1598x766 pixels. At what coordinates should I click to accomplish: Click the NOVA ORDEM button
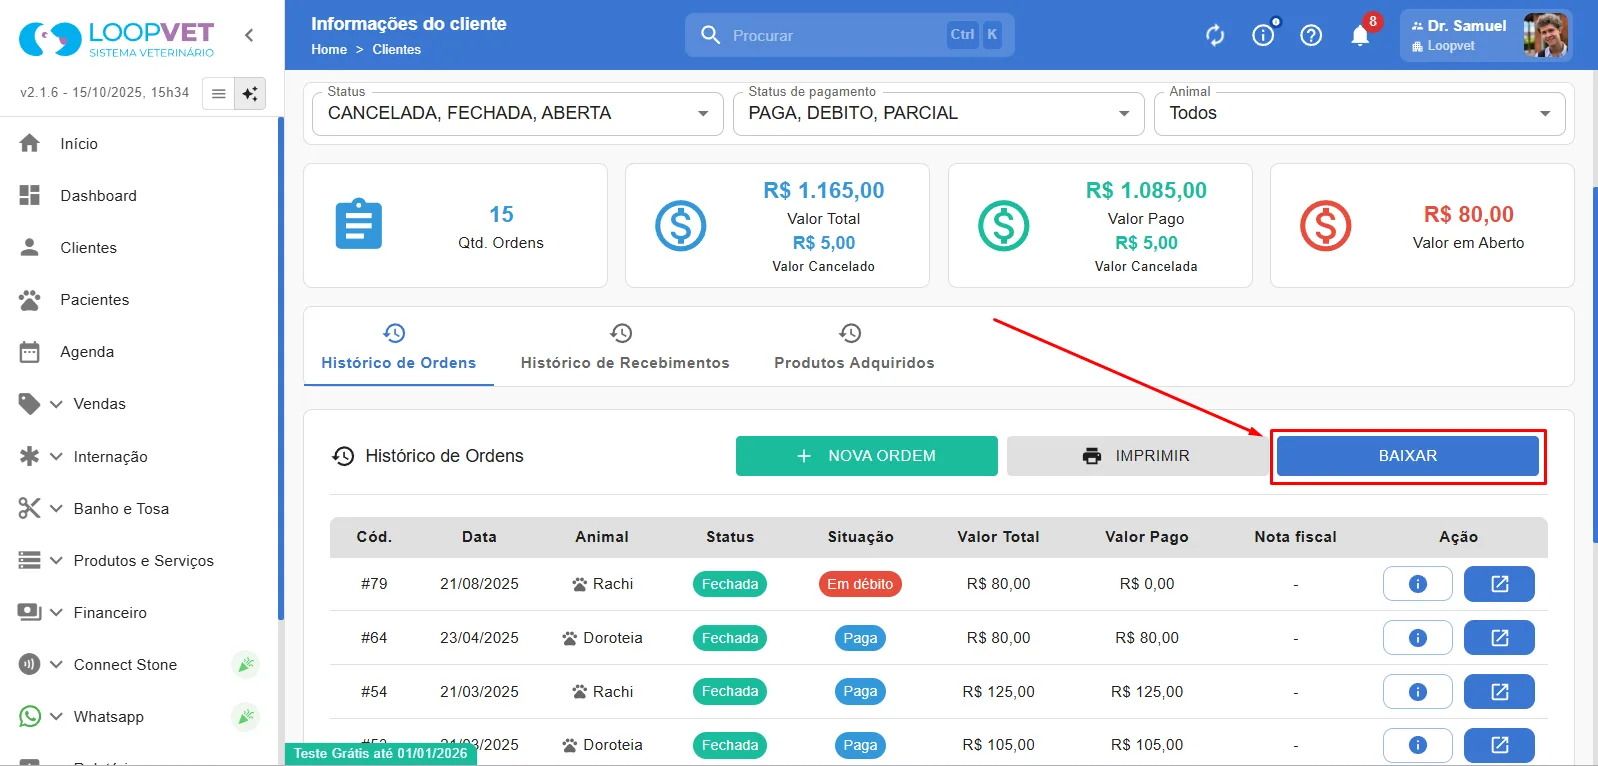(867, 456)
